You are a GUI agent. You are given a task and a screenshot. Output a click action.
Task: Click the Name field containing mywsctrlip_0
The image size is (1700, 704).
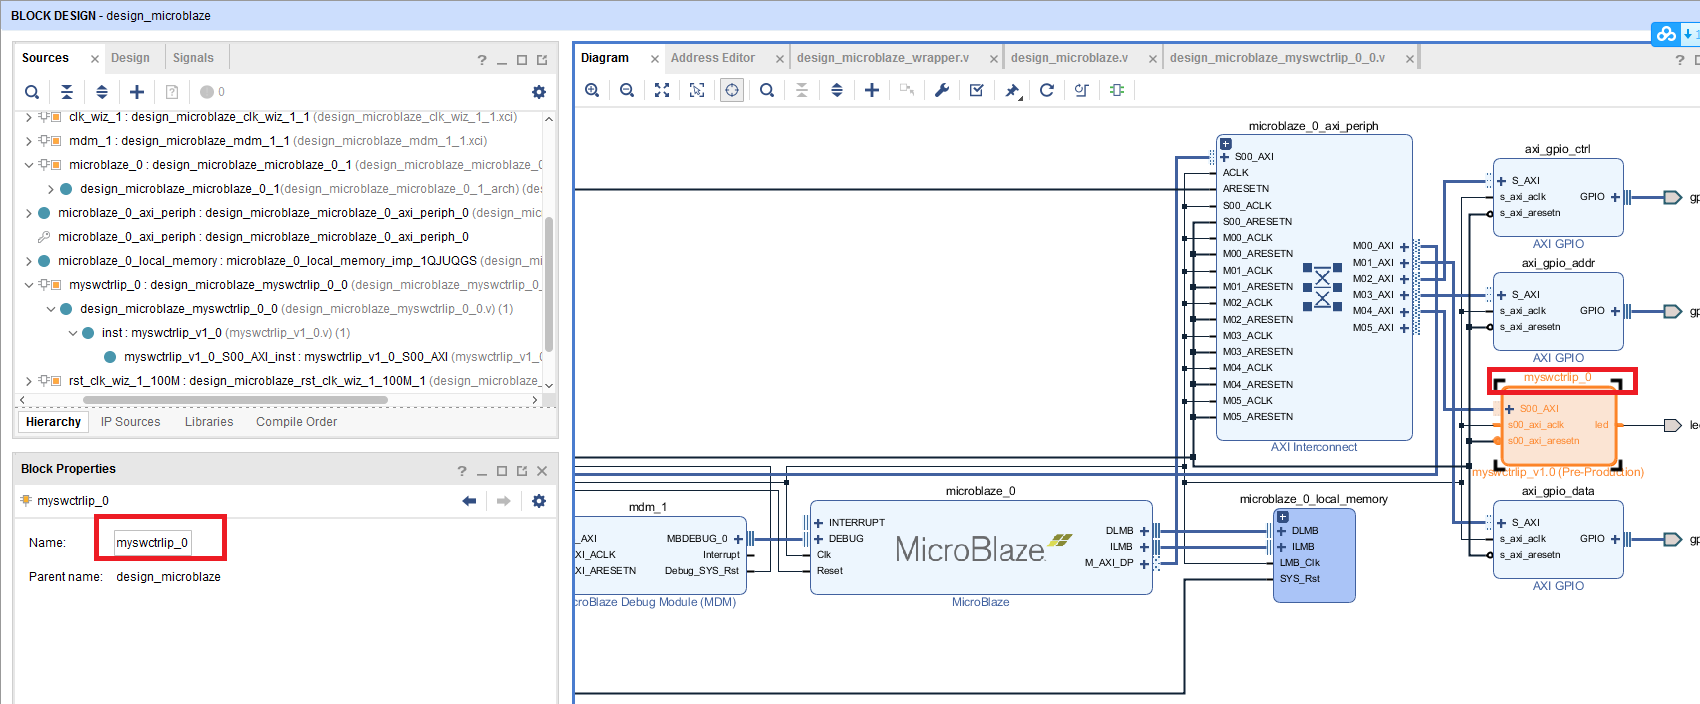pyautogui.click(x=152, y=543)
